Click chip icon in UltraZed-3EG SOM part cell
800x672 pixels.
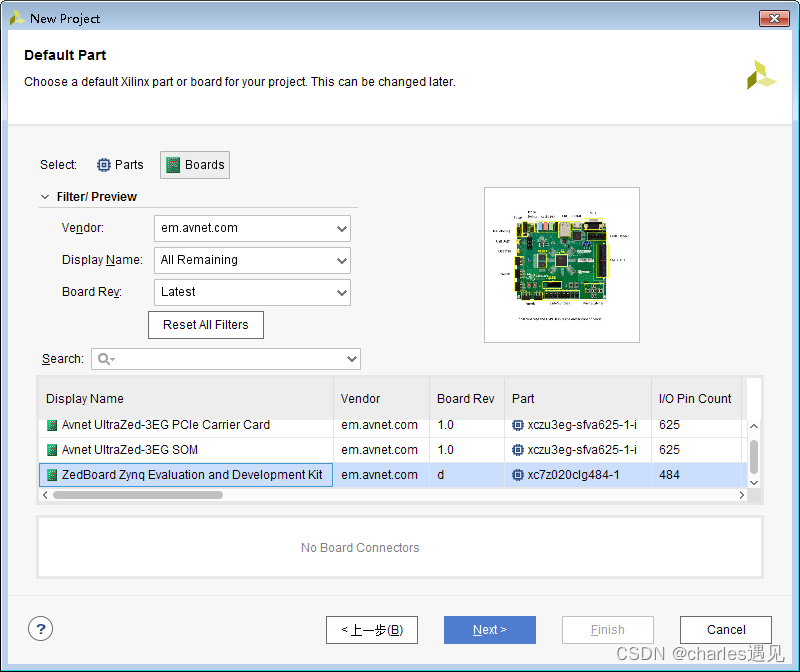pyautogui.click(x=517, y=450)
